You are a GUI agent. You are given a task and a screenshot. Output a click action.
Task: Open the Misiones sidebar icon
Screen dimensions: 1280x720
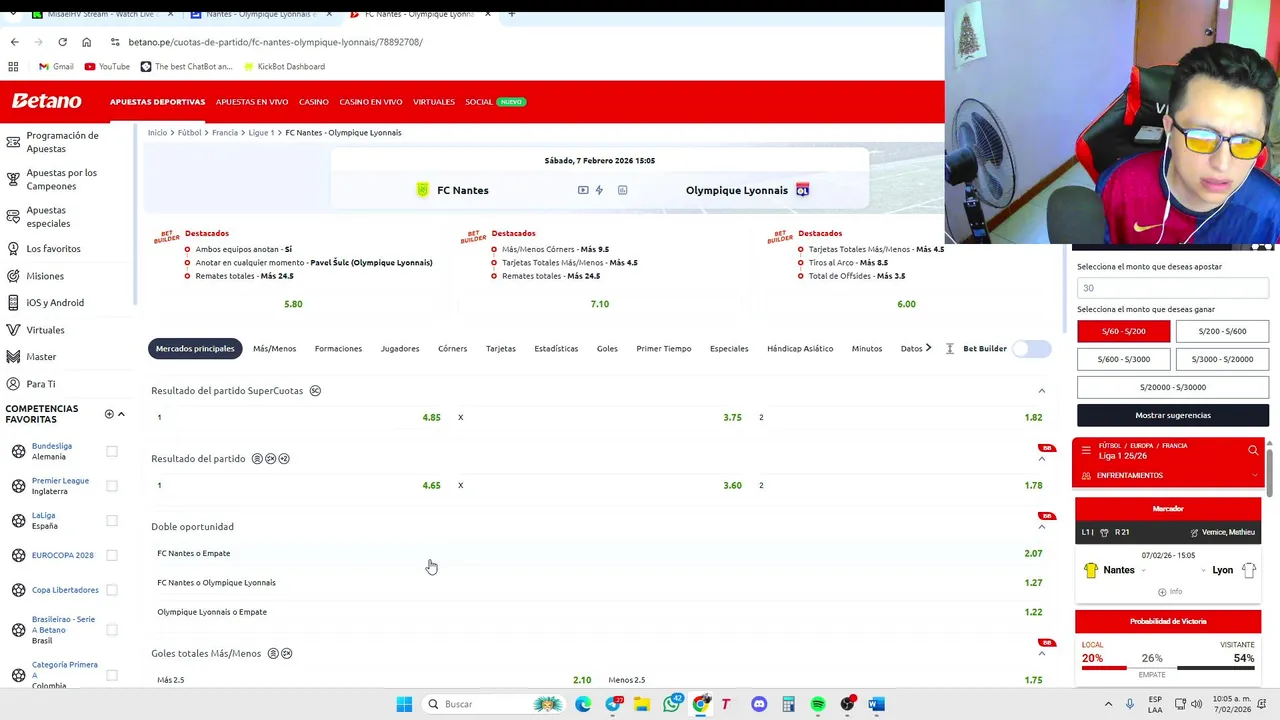tap(13, 276)
